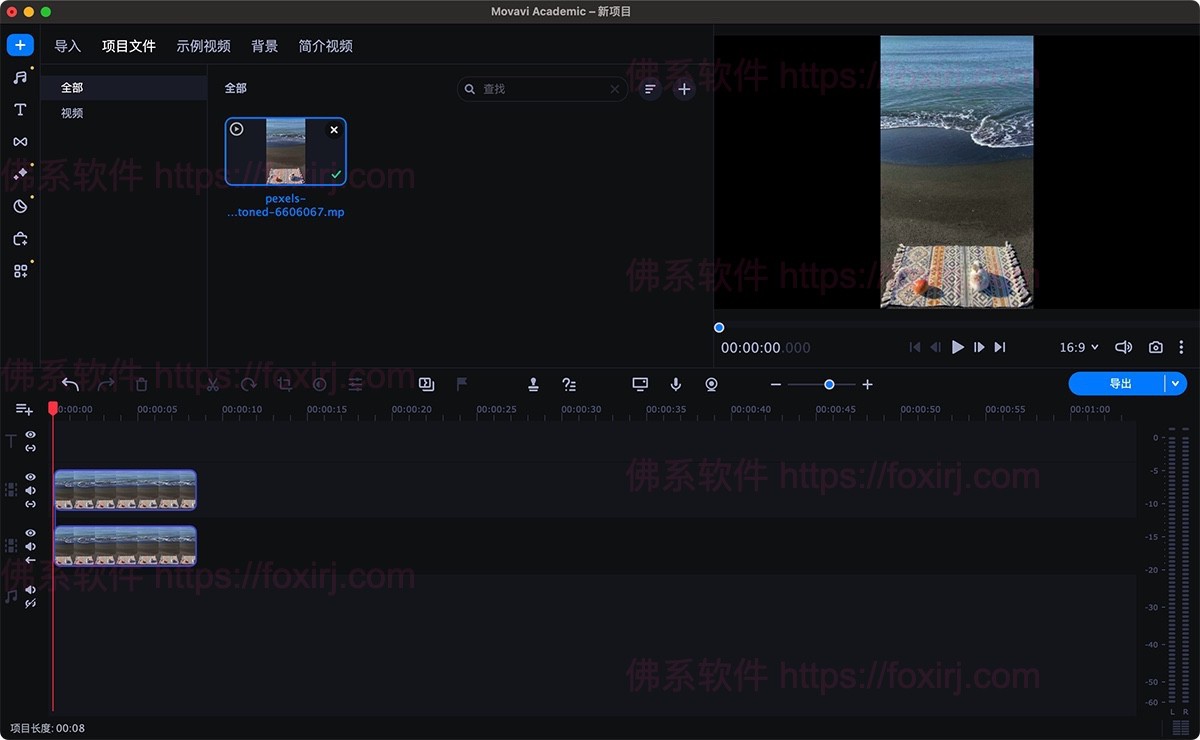1200x740 pixels.
Task: Open the Filters panel via the sparkle icon
Action: coord(19,173)
